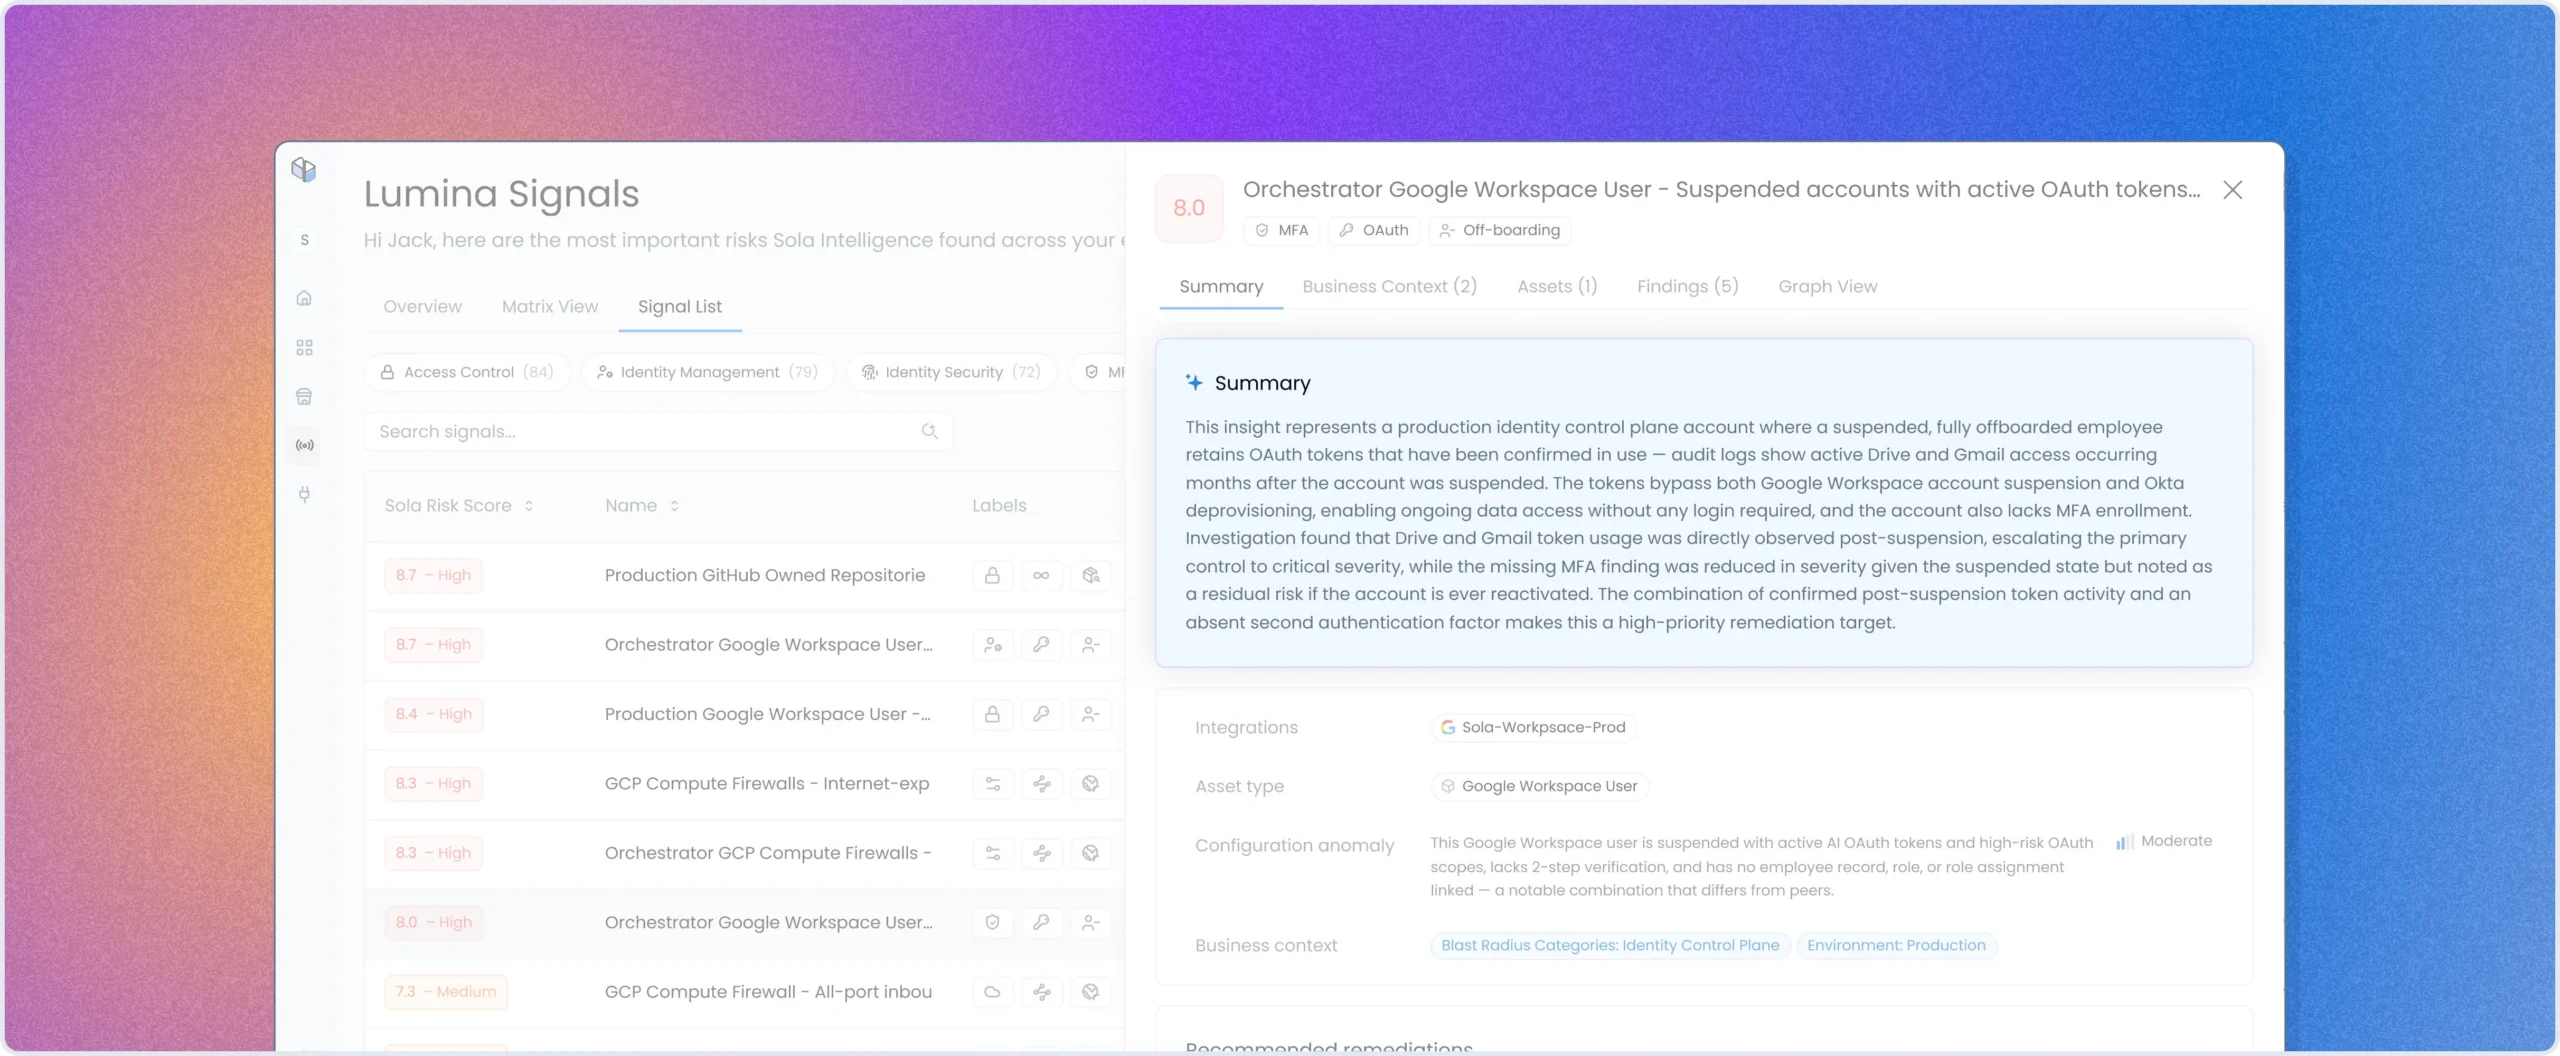
Task: Close the signal details panel
Action: 2232,190
